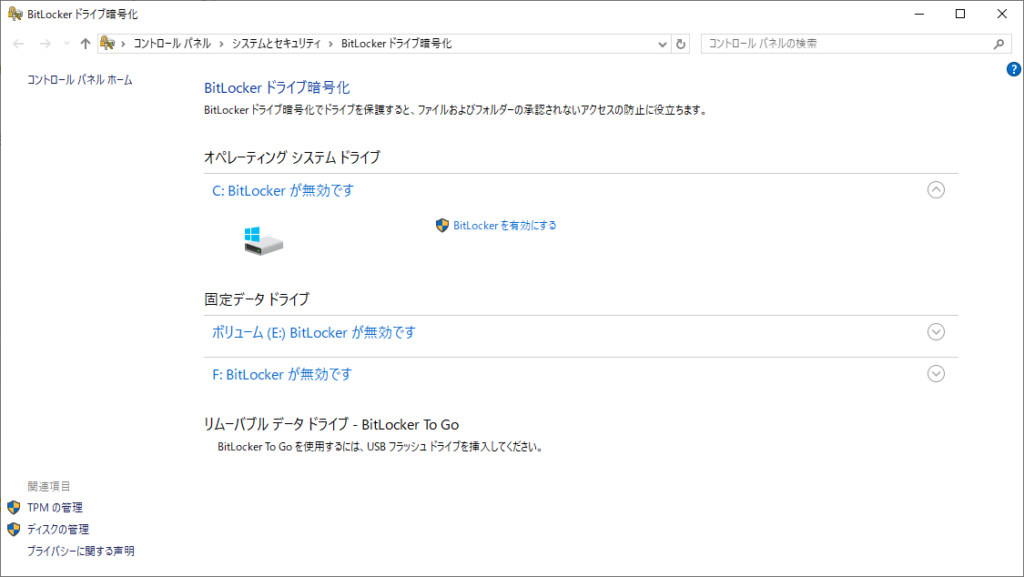This screenshot has height=577, width=1024.
Task: Open TPM の管理 link
Action: 55,507
